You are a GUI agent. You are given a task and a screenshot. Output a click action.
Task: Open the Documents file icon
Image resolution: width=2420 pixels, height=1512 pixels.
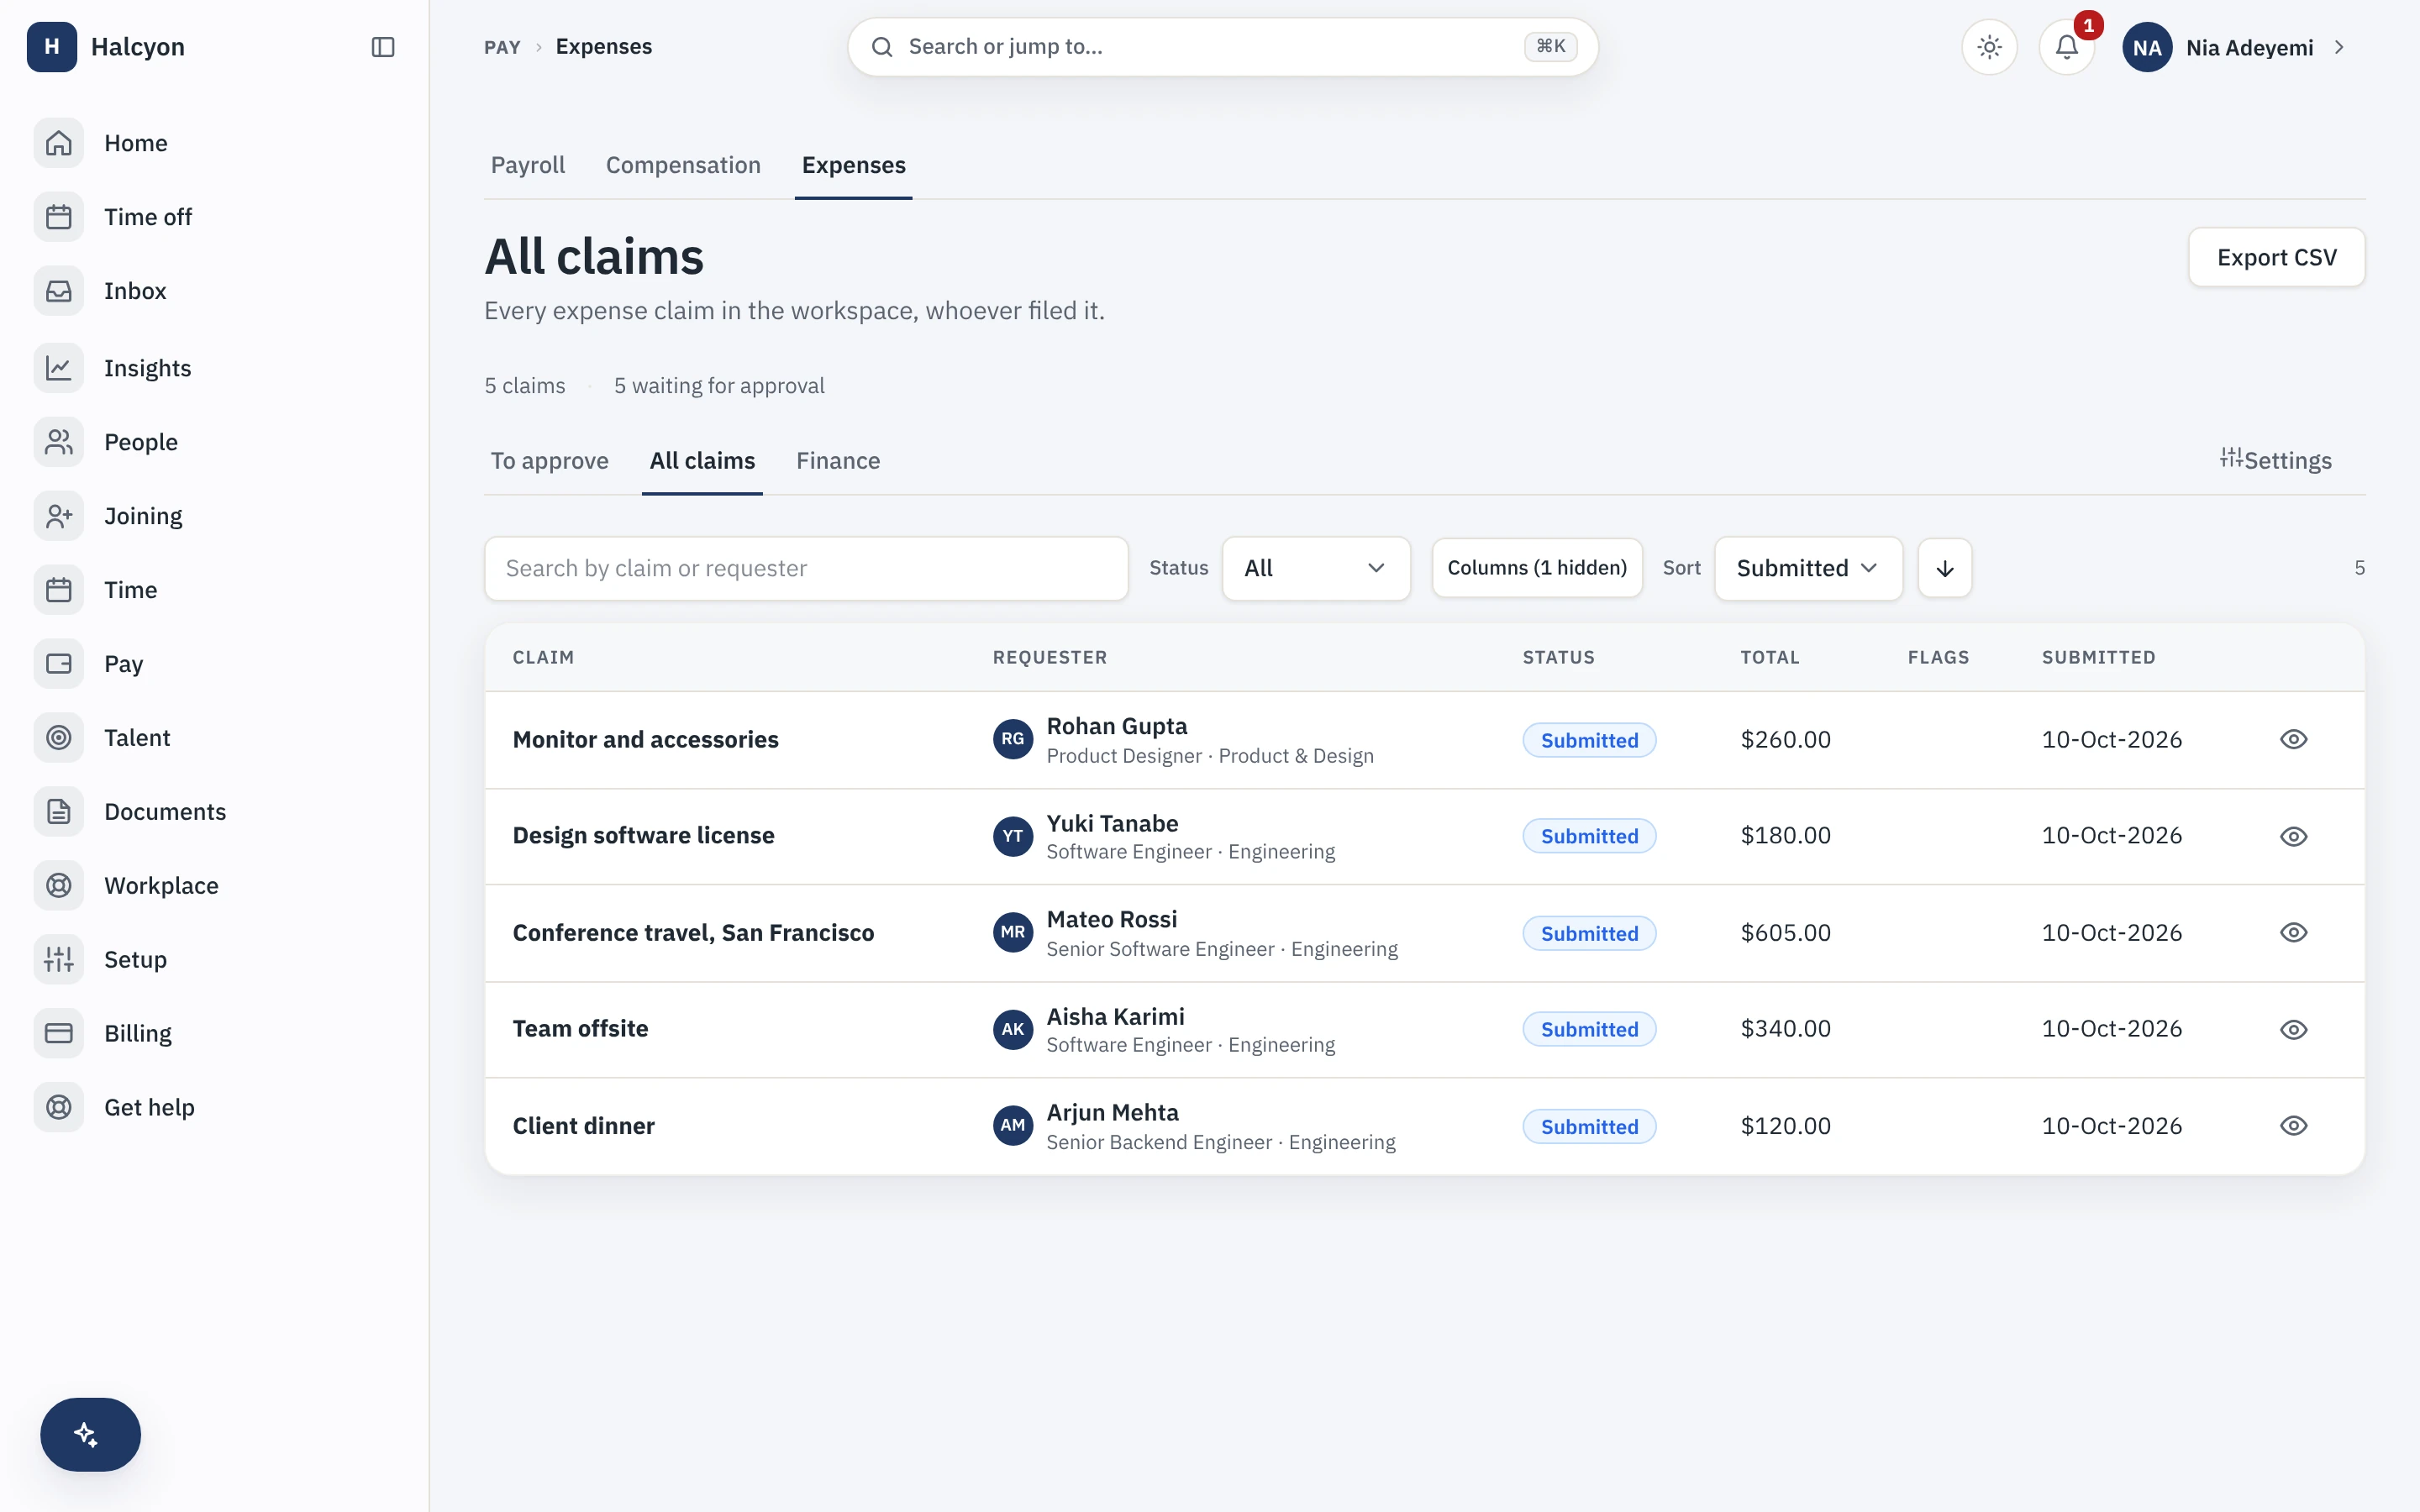pos(59,812)
